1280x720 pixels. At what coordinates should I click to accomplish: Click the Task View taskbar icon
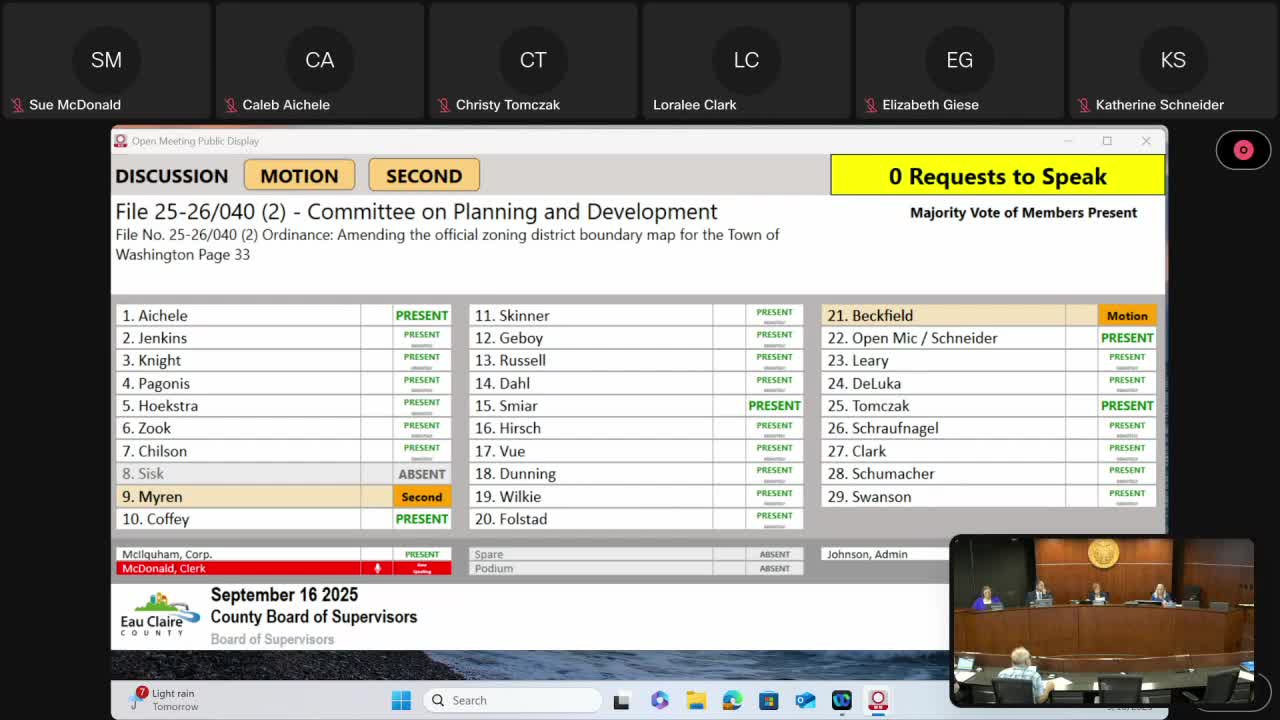[622, 700]
